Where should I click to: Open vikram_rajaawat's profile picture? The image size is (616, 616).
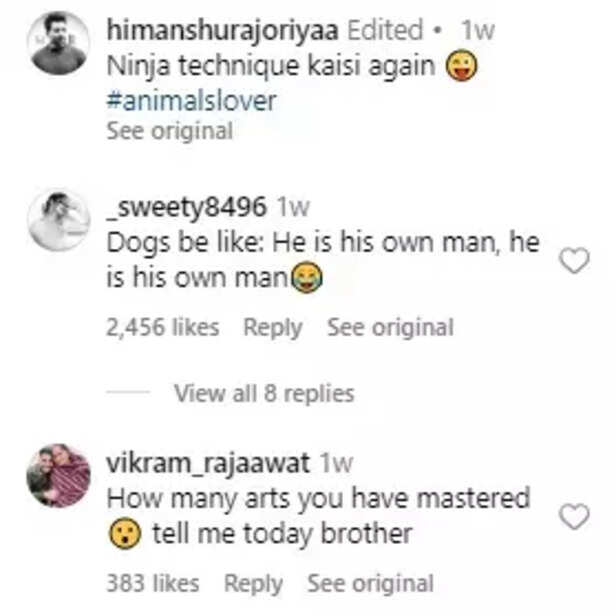pos(59,475)
